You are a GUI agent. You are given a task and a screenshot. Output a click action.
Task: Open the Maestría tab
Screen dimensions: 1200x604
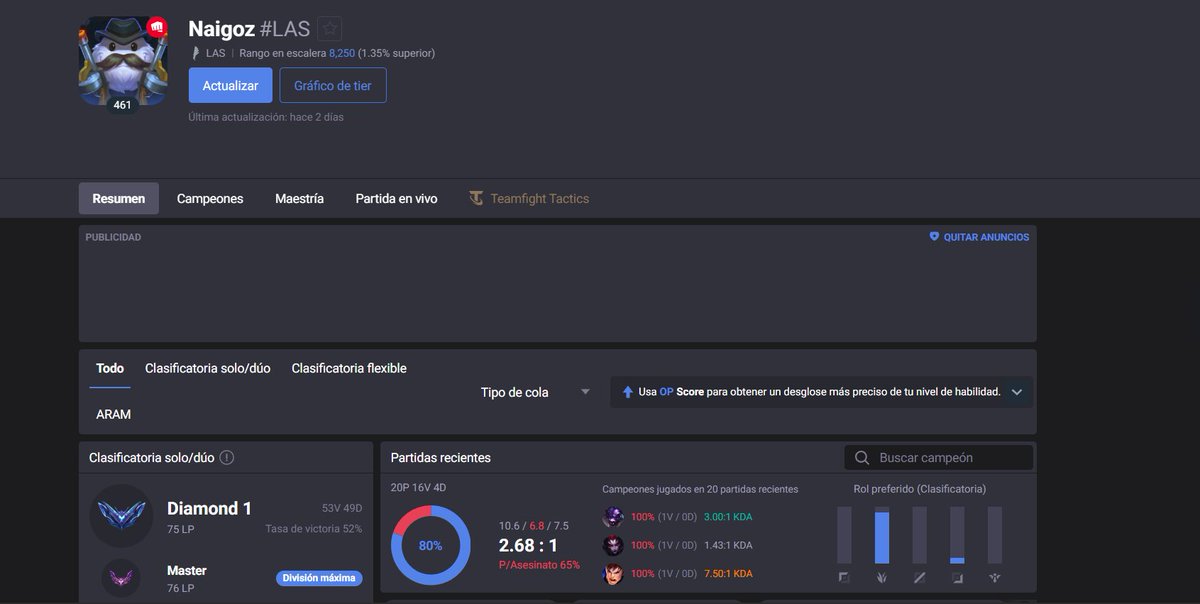pyautogui.click(x=299, y=198)
